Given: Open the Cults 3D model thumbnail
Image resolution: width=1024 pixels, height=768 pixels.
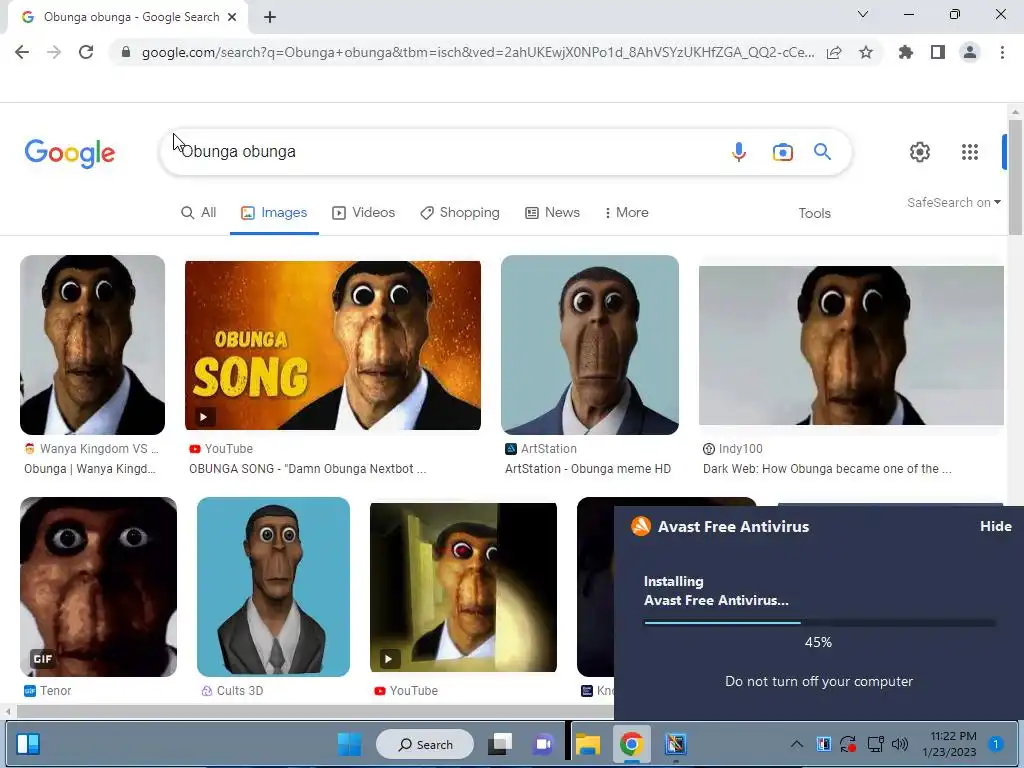Looking at the screenshot, I should pyautogui.click(x=273, y=586).
